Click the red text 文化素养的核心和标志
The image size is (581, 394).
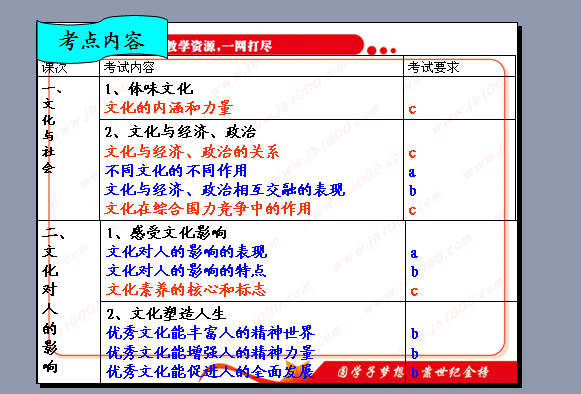click(186, 290)
